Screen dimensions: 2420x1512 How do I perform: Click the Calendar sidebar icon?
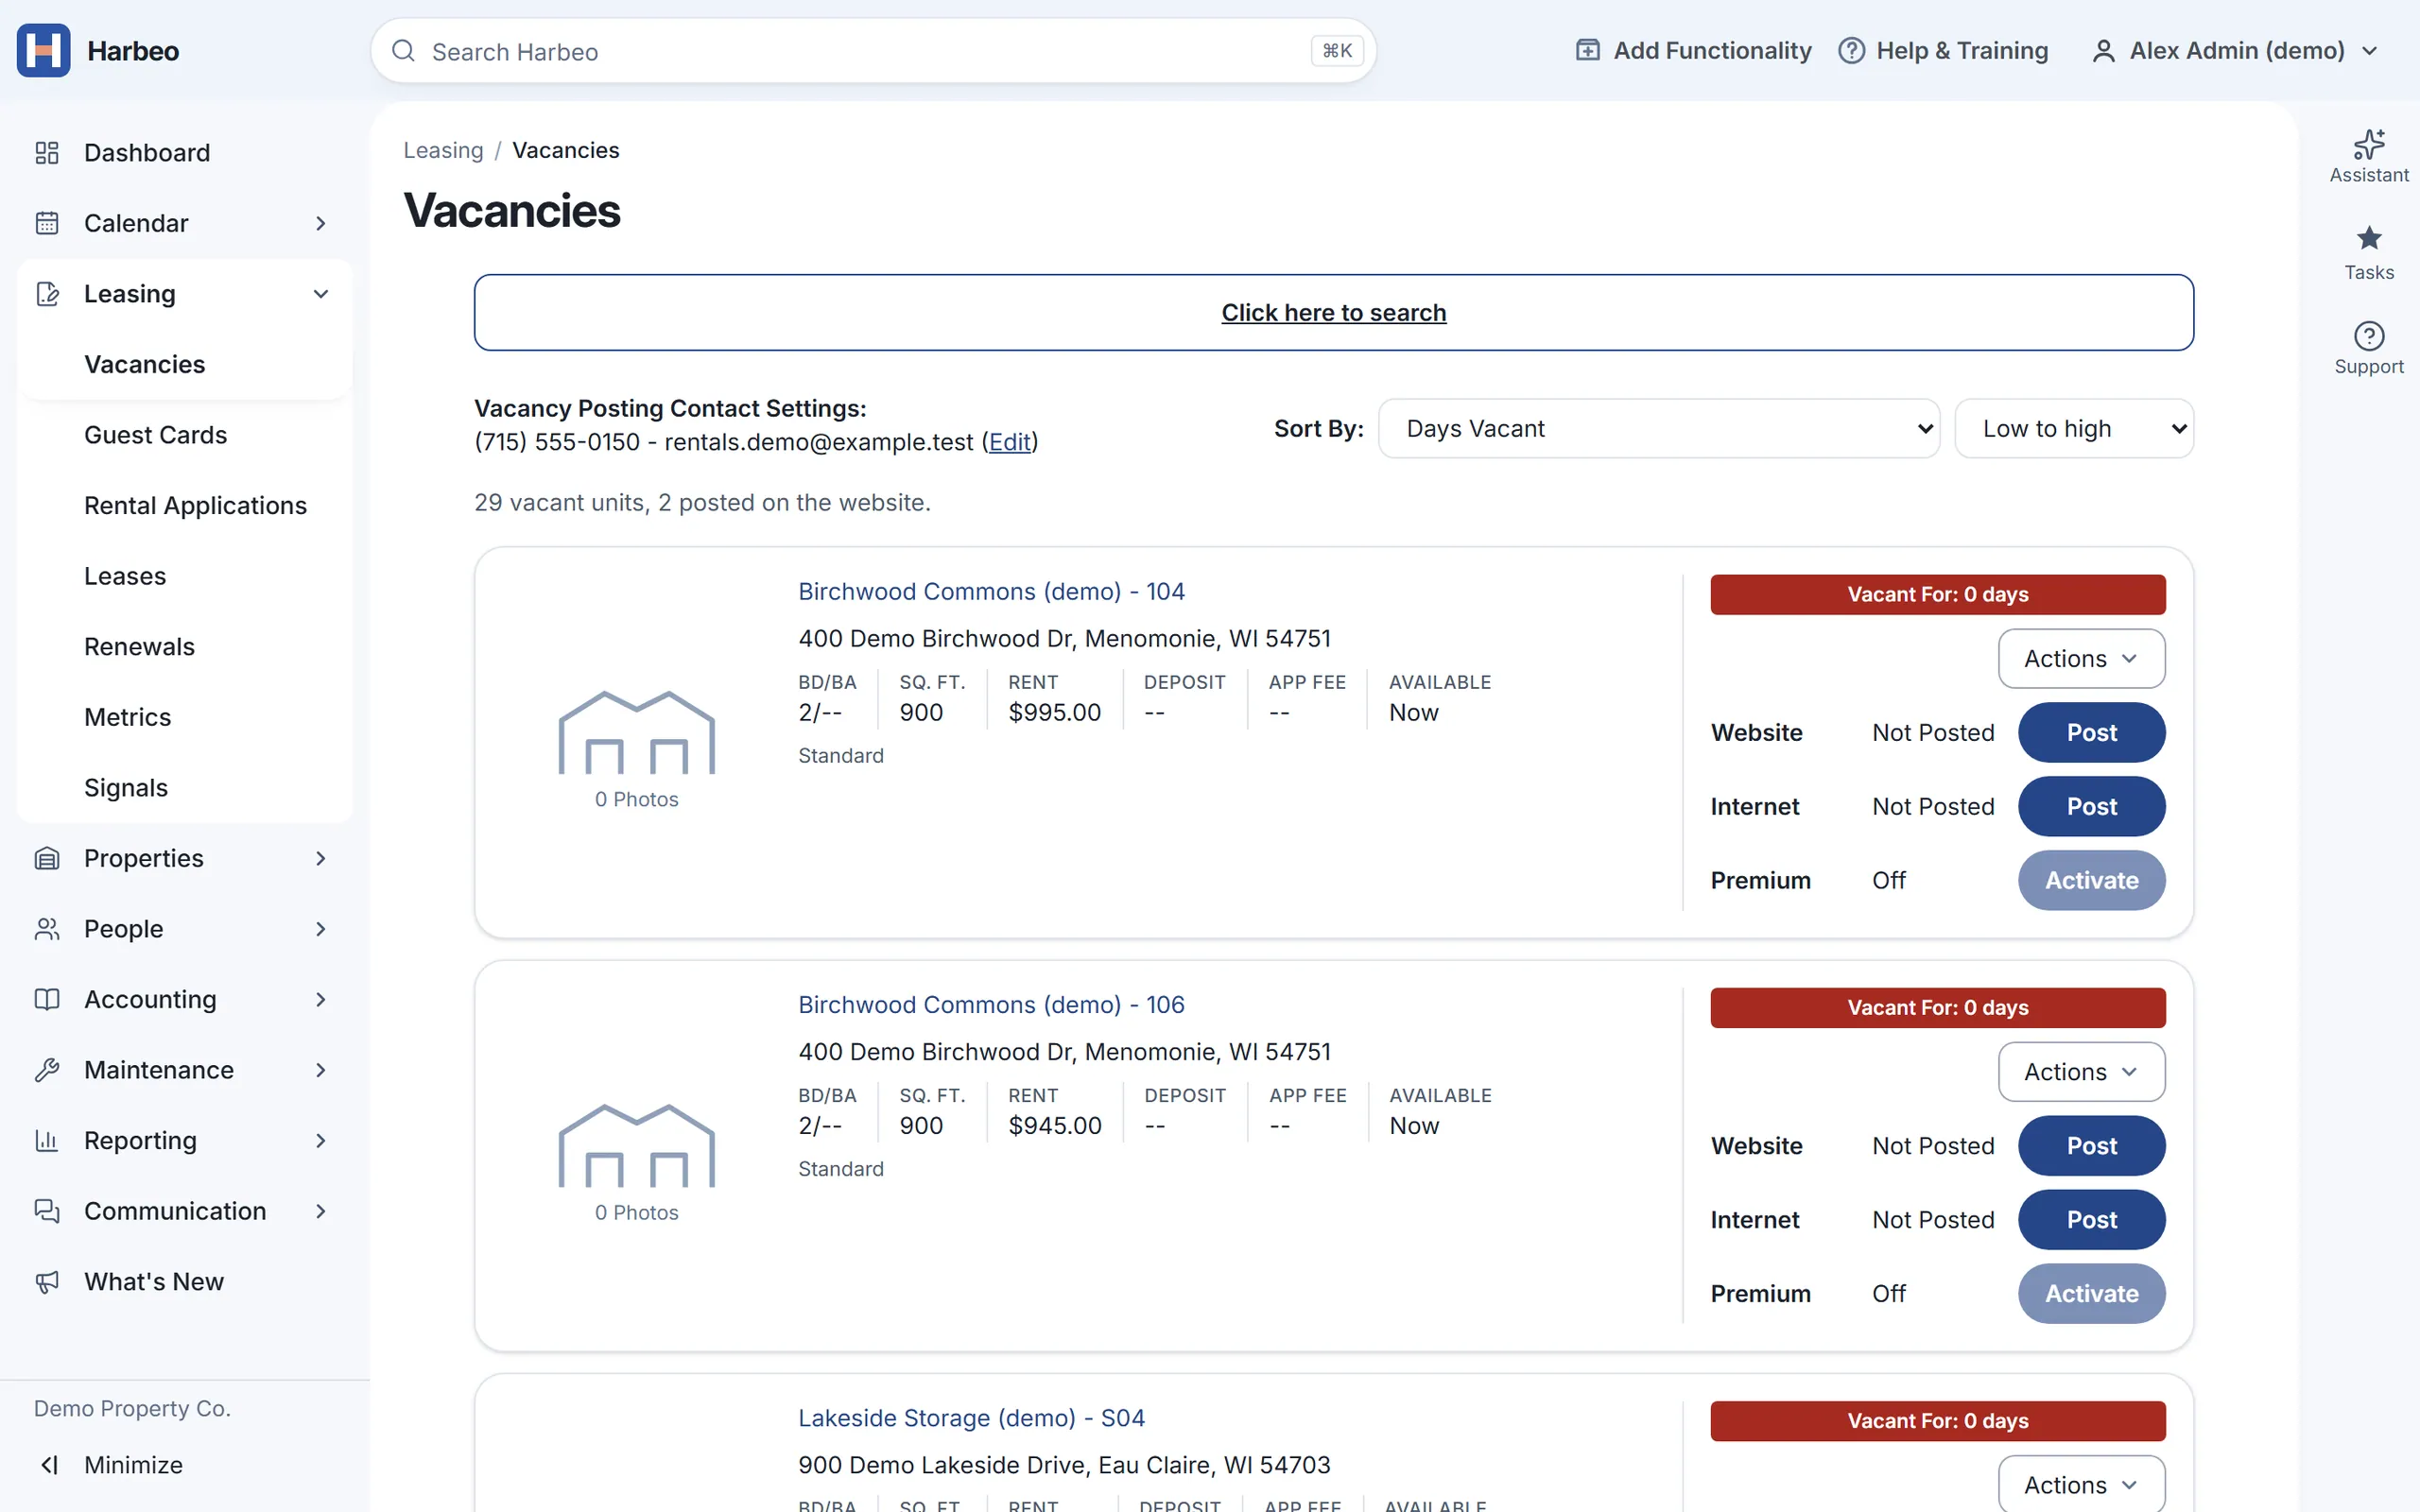(x=47, y=223)
